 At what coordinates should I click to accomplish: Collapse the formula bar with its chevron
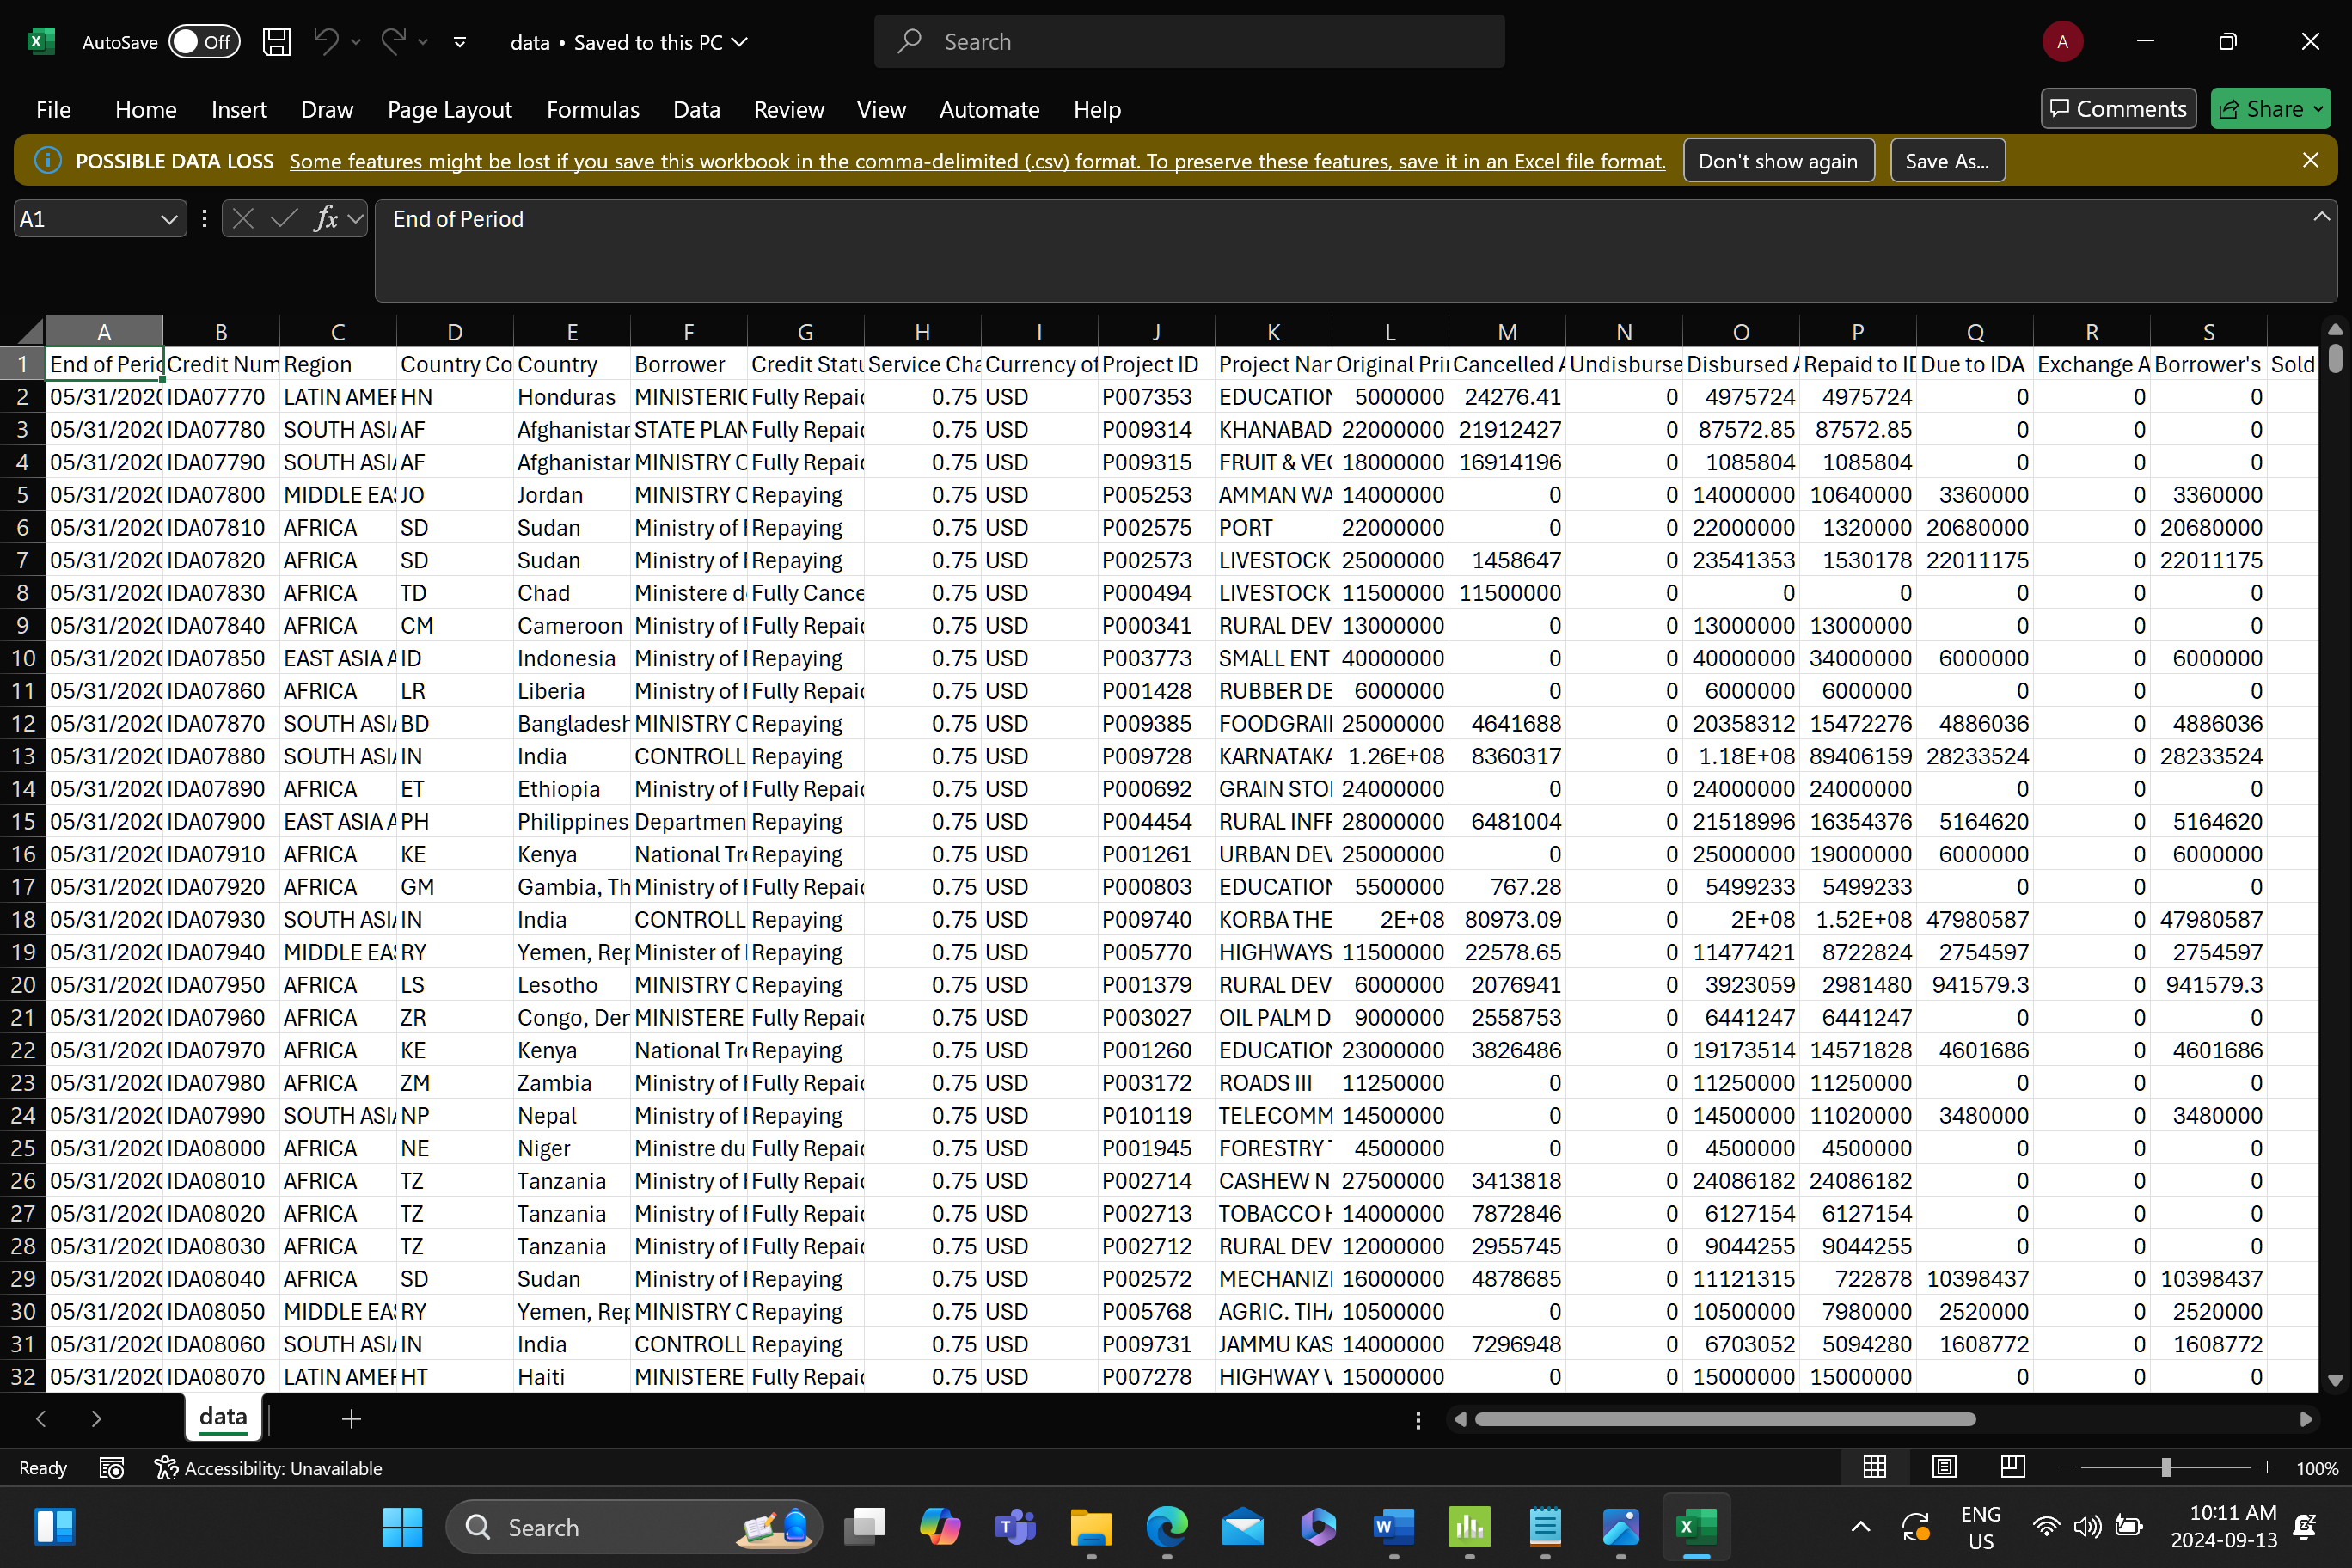2322,216
